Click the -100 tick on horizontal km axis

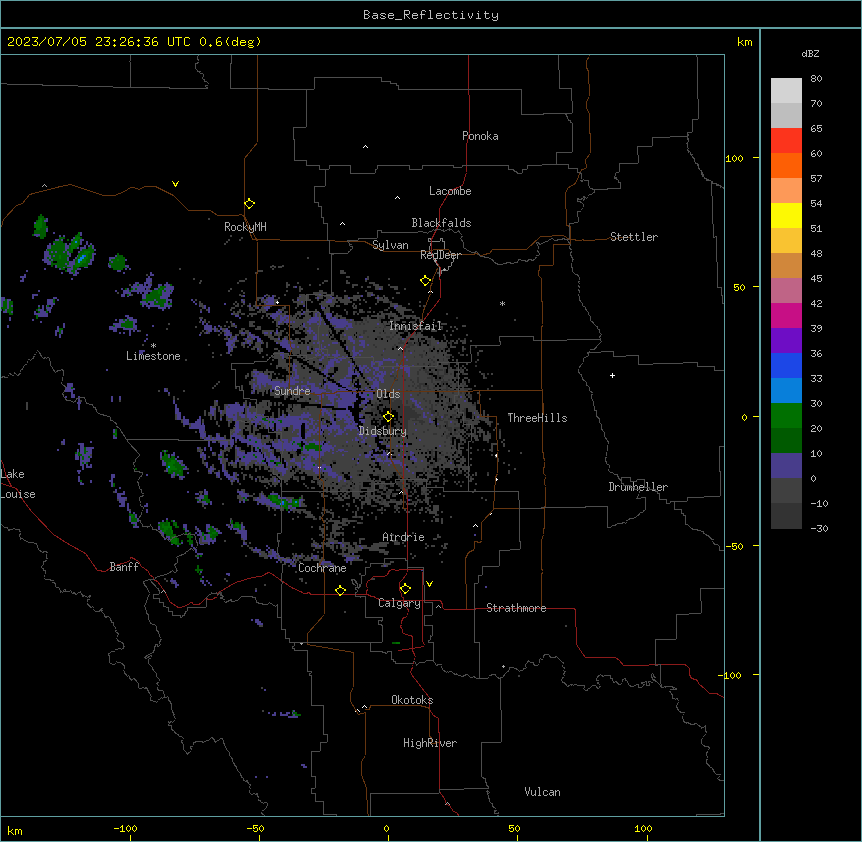click(x=126, y=829)
